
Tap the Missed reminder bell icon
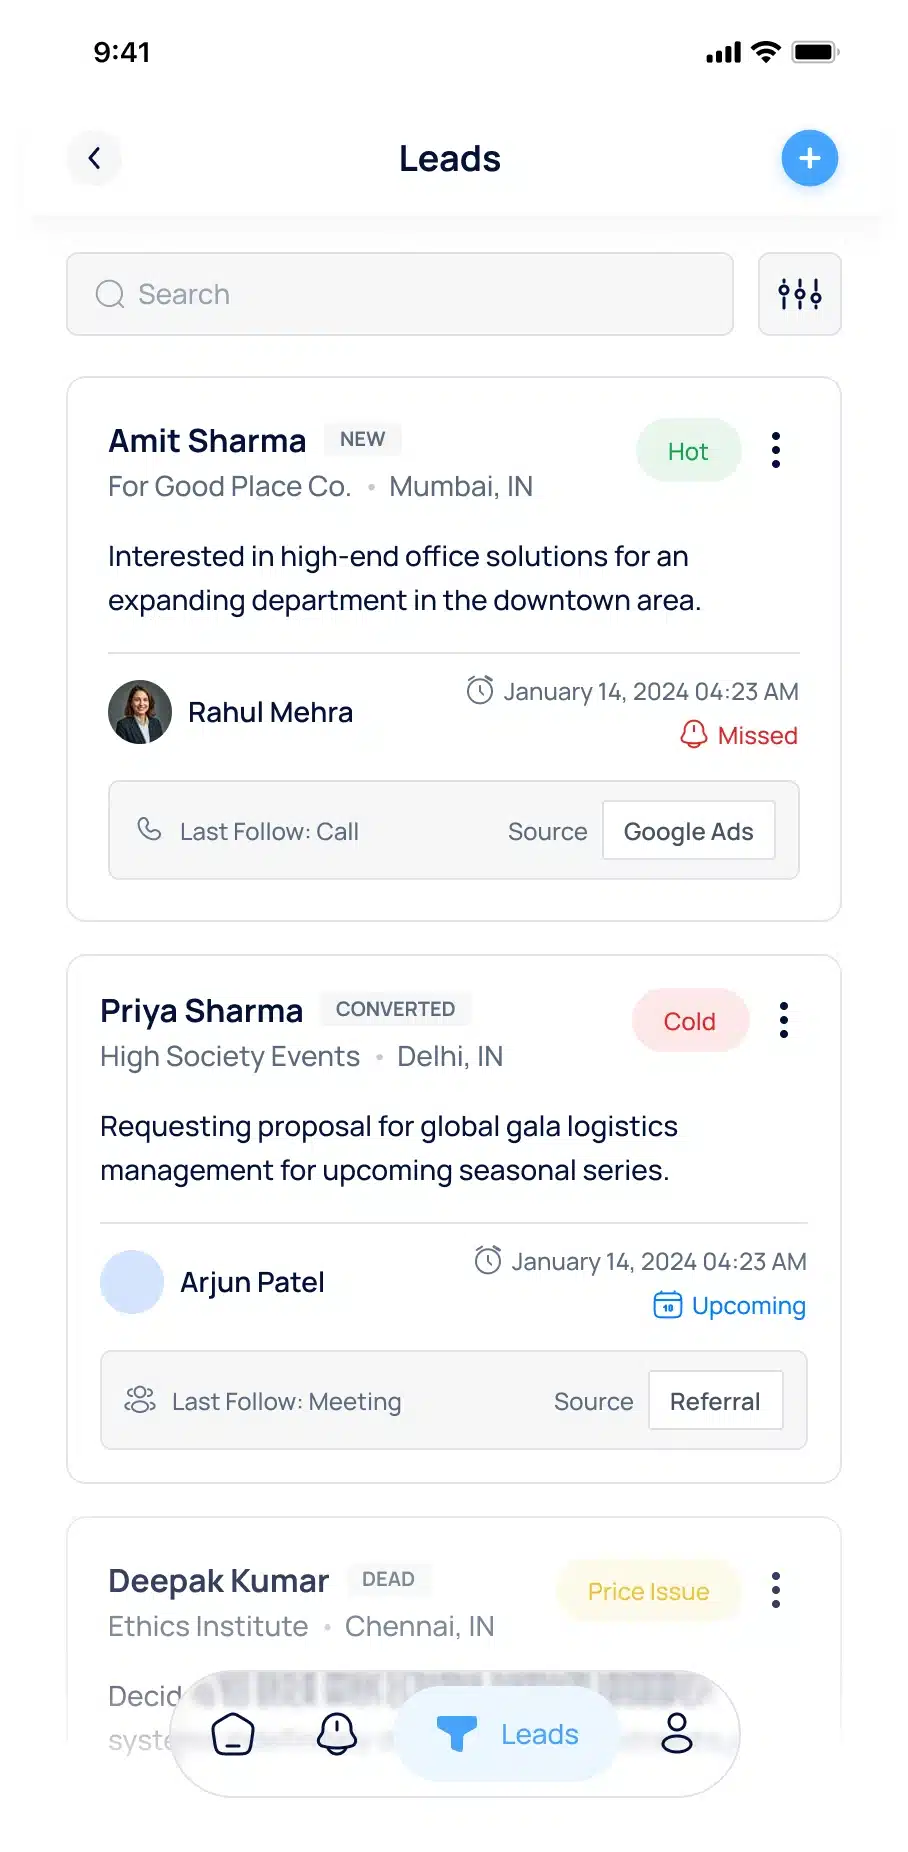[x=693, y=735]
